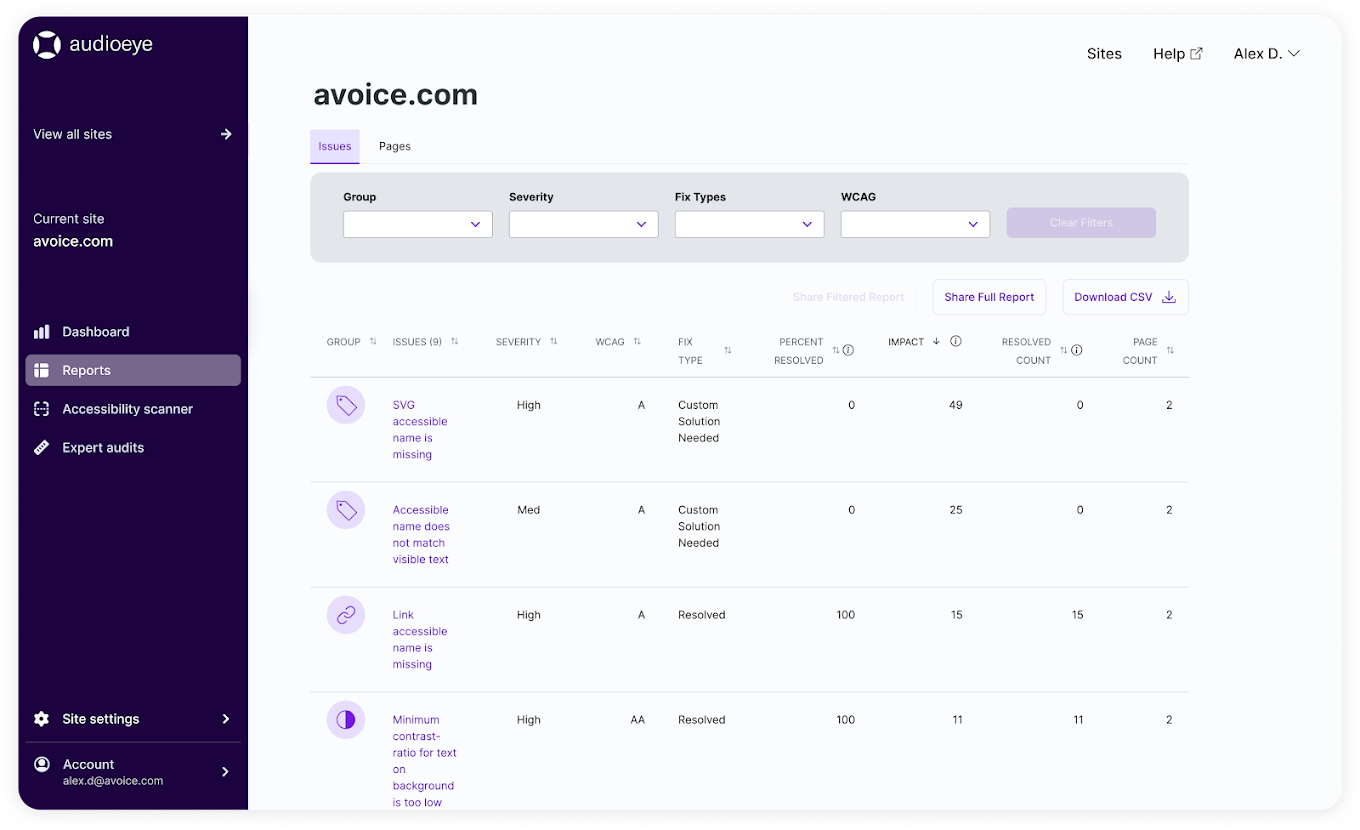Click the Dashboard bar chart icon

[x=41, y=332]
